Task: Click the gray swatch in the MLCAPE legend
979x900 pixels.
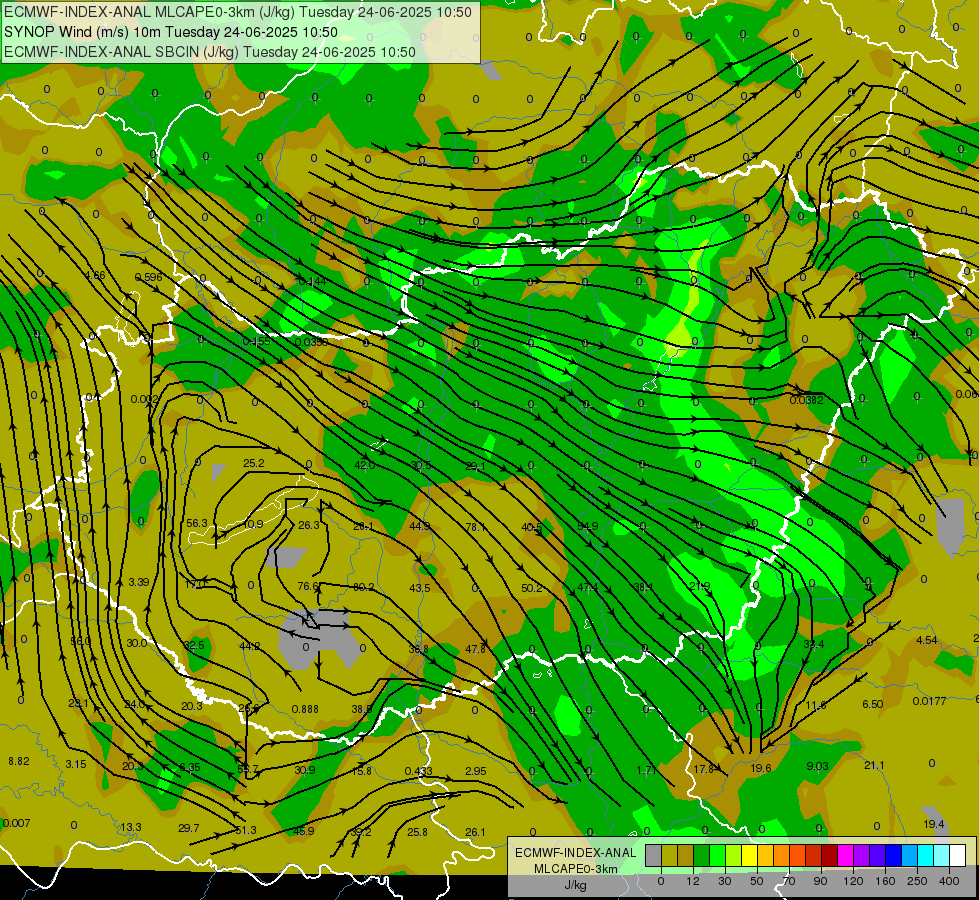Action: 653,855
